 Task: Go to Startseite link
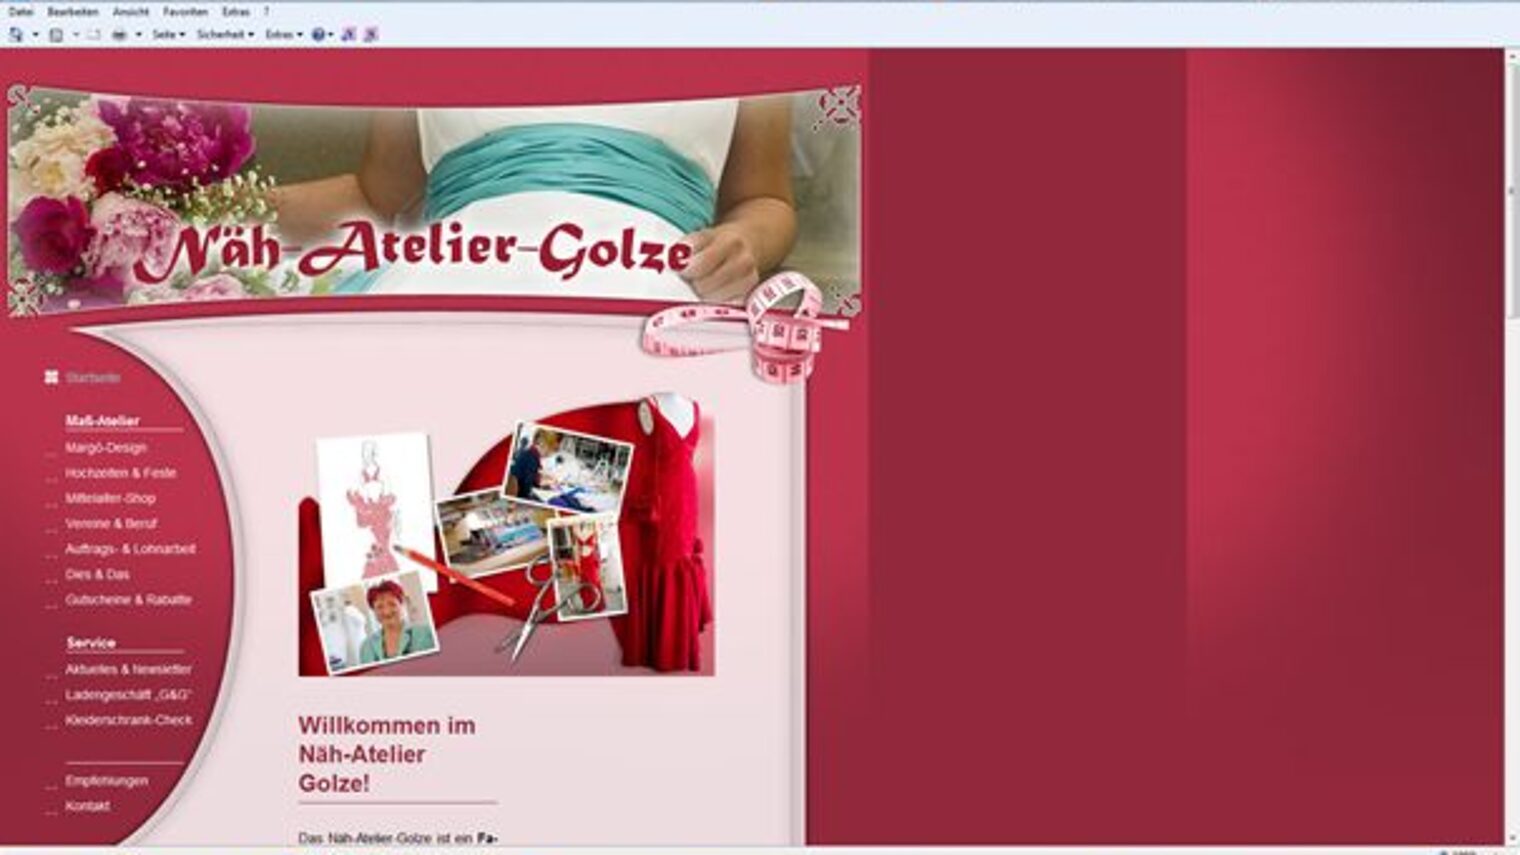coord(93,378)
